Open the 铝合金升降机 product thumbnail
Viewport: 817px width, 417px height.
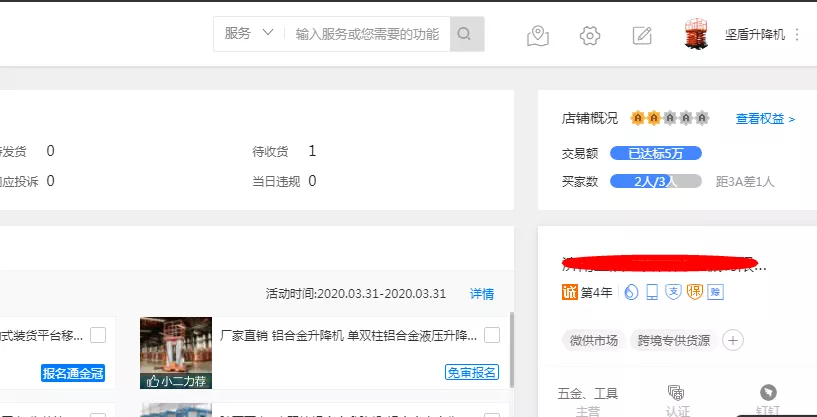point(176,353)
